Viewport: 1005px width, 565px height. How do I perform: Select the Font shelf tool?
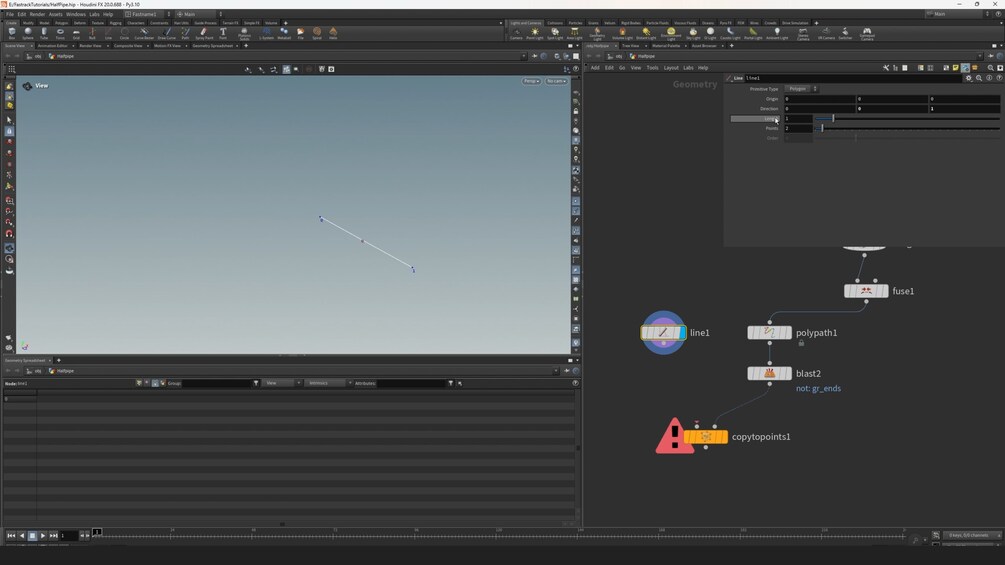223,33
